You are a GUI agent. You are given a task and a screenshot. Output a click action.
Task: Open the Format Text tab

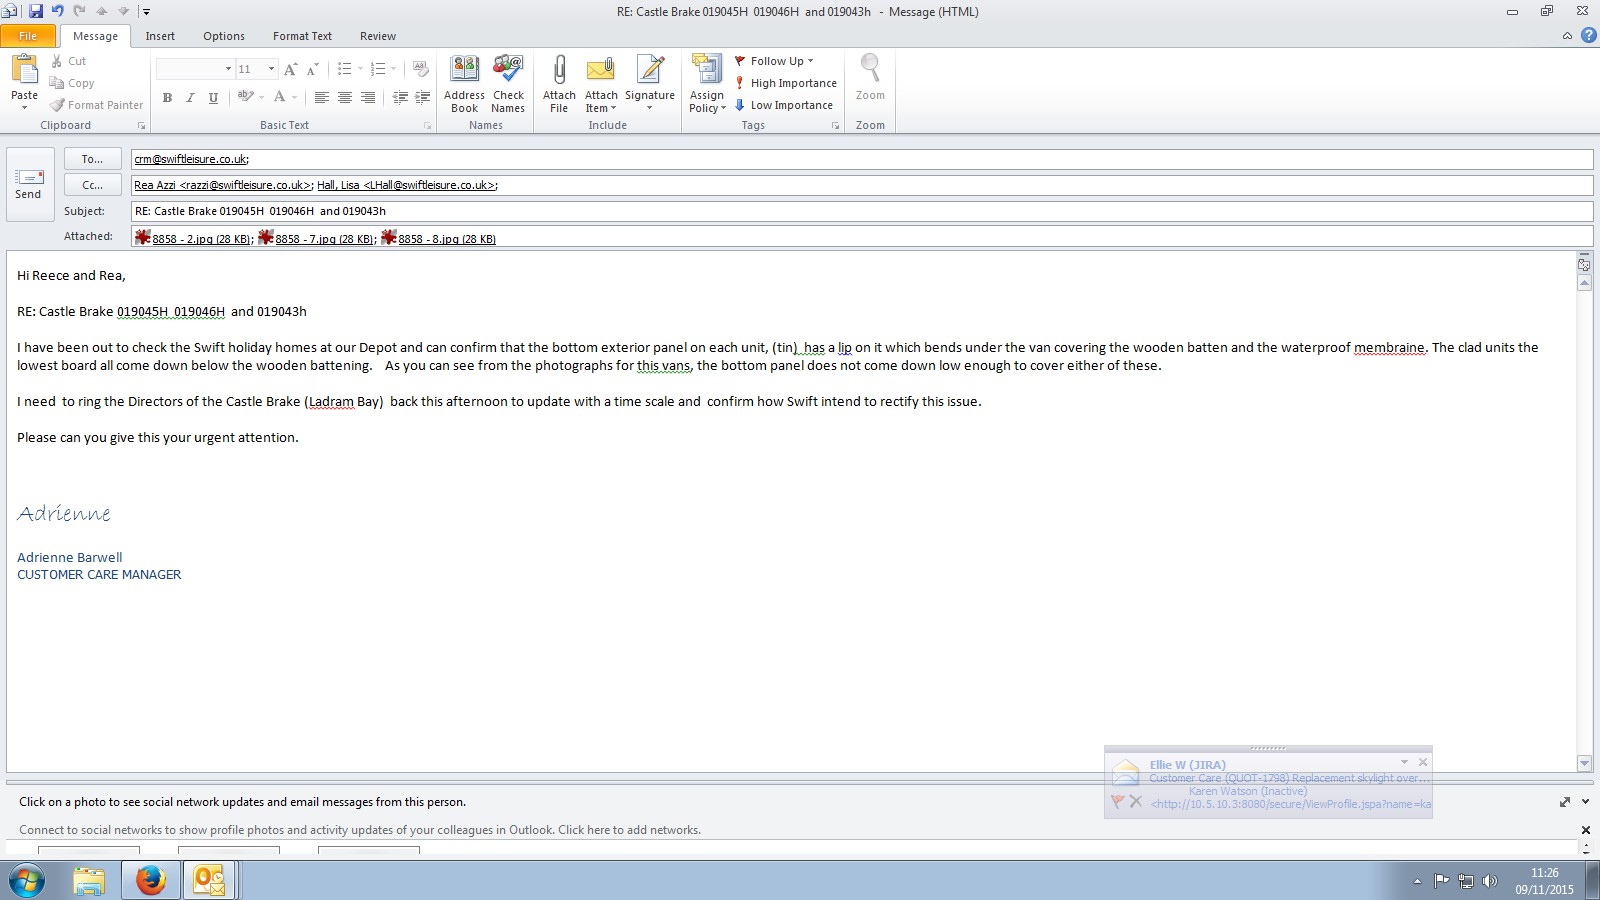point(302,36)
